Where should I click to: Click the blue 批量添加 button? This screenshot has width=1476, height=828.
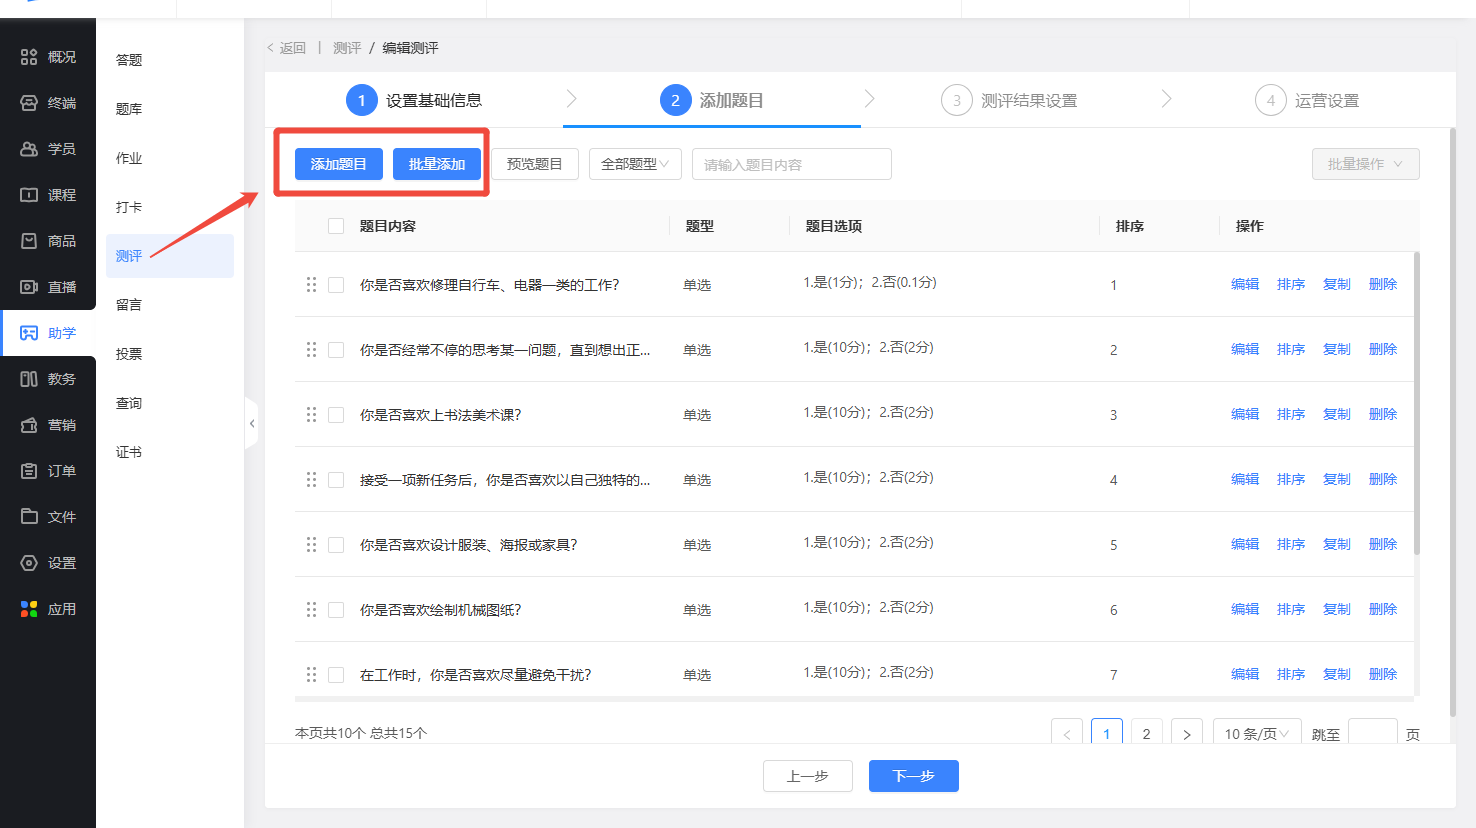tap(437, 164)
